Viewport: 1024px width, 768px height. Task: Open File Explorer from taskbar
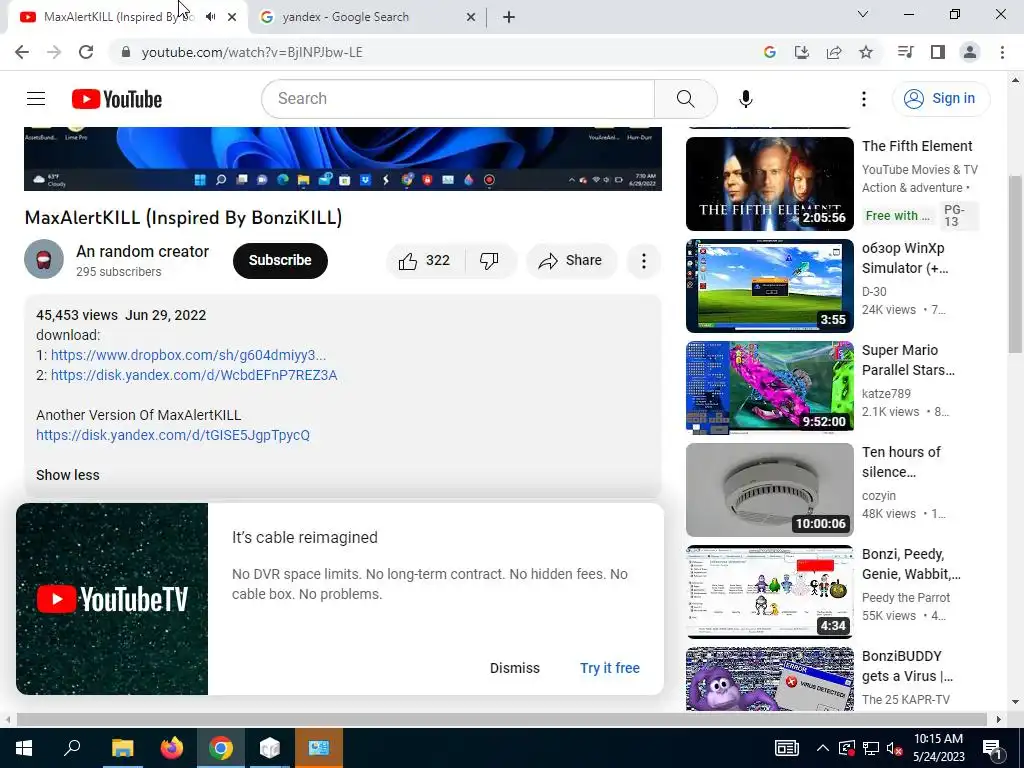122,748
